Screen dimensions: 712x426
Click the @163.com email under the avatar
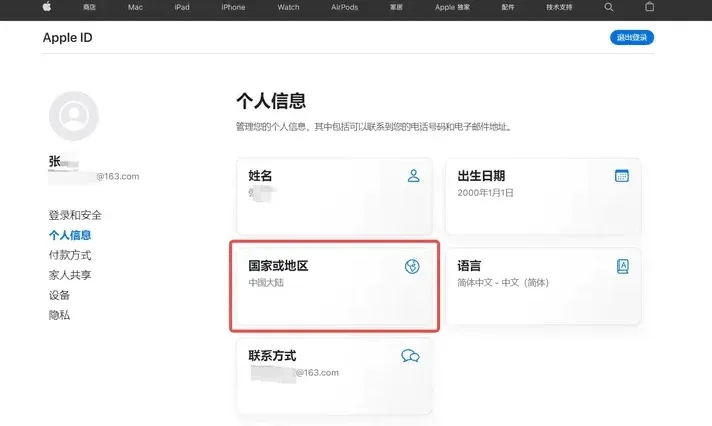click(x=118, y=176)
